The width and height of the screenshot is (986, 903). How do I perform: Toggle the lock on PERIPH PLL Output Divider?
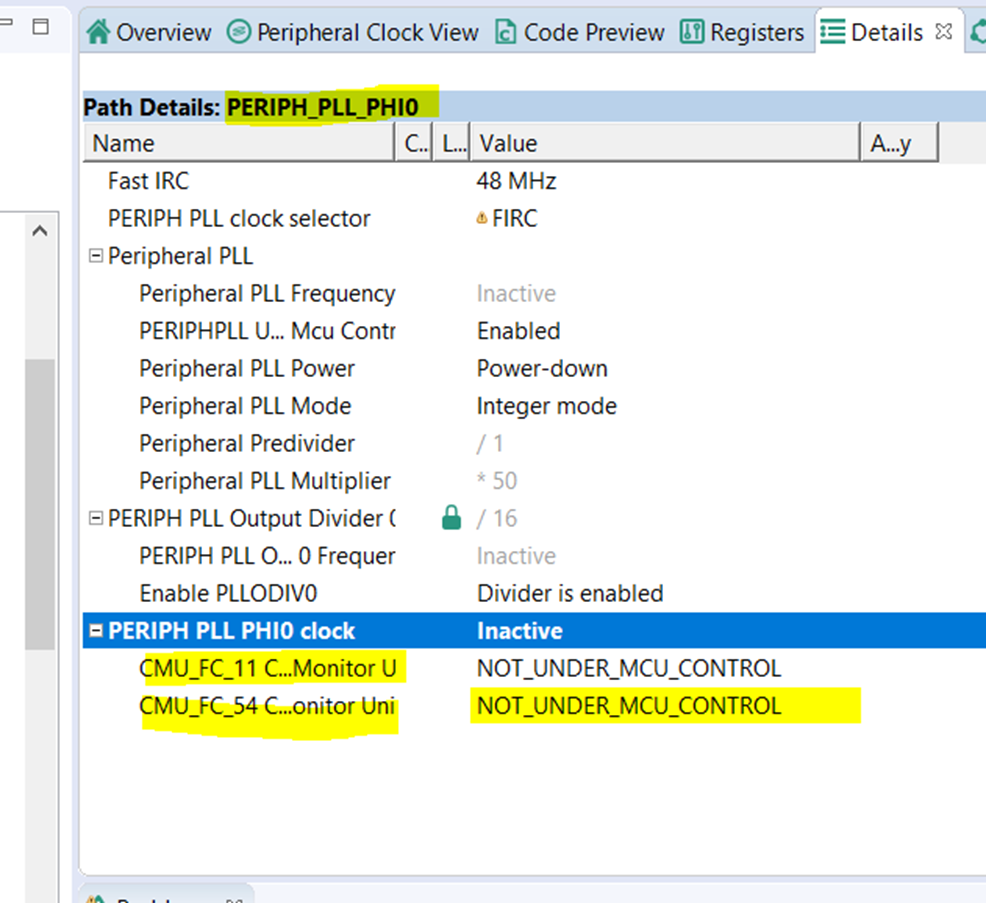coord(451,518)
